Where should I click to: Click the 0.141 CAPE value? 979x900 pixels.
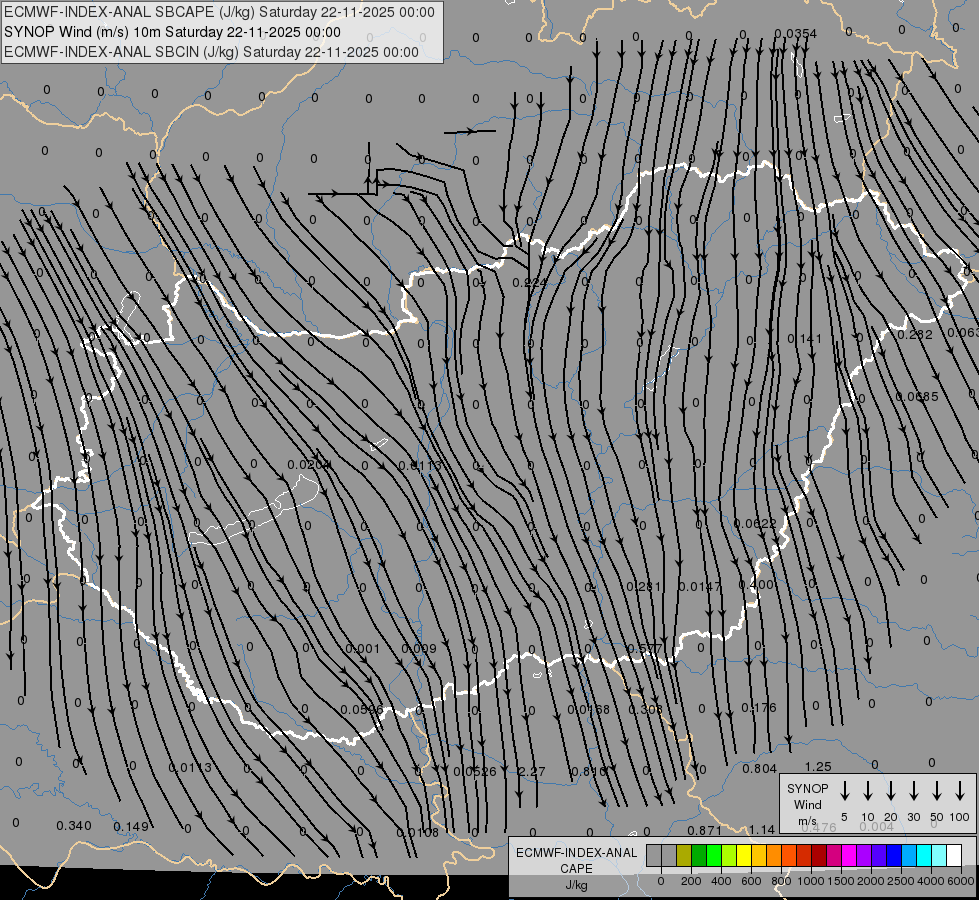pyautogui.click(x=805, y=339)
